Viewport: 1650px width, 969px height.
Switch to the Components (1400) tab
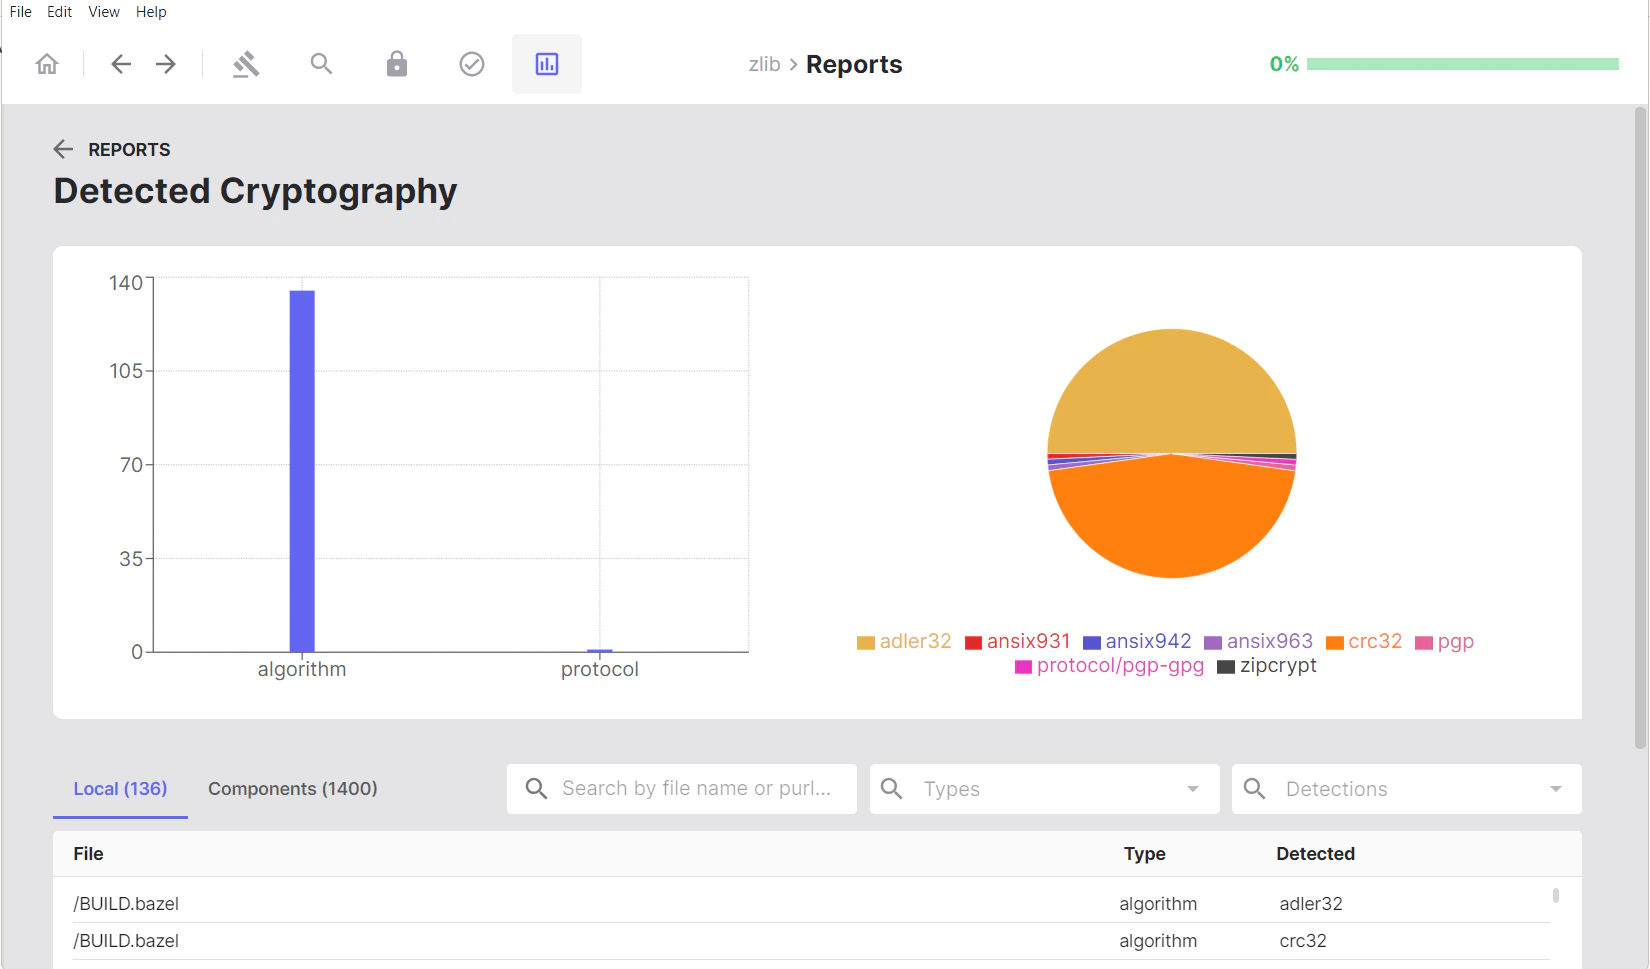tap(293, 789)
